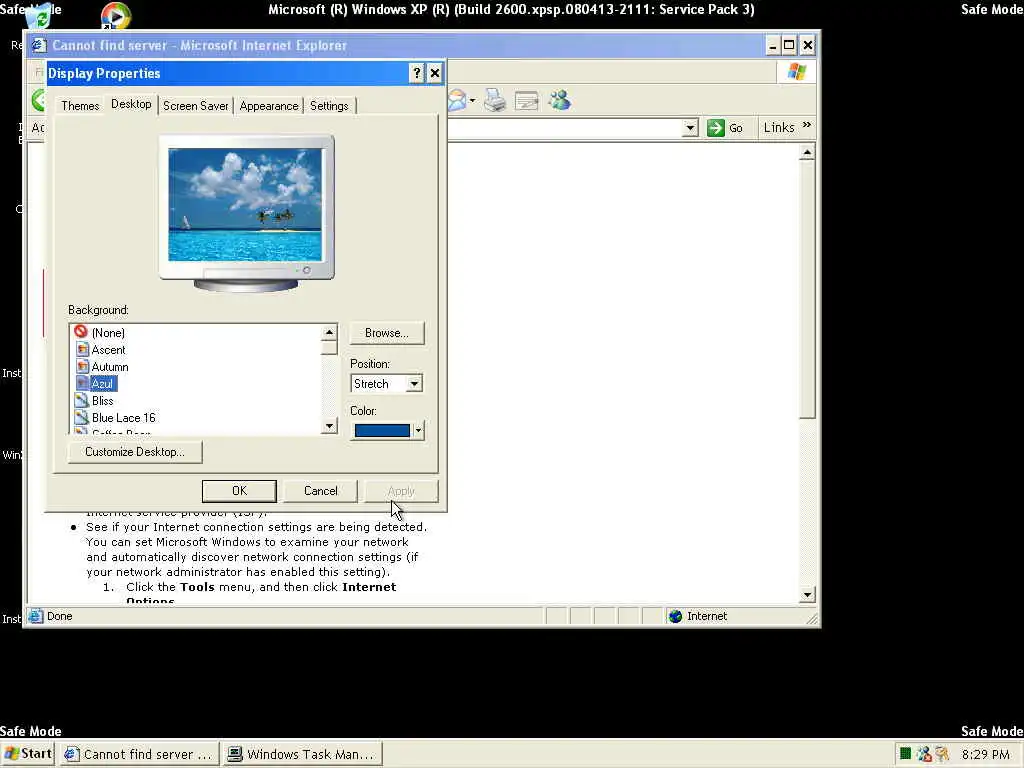Open the Appearance tab

tap(268, 106)
